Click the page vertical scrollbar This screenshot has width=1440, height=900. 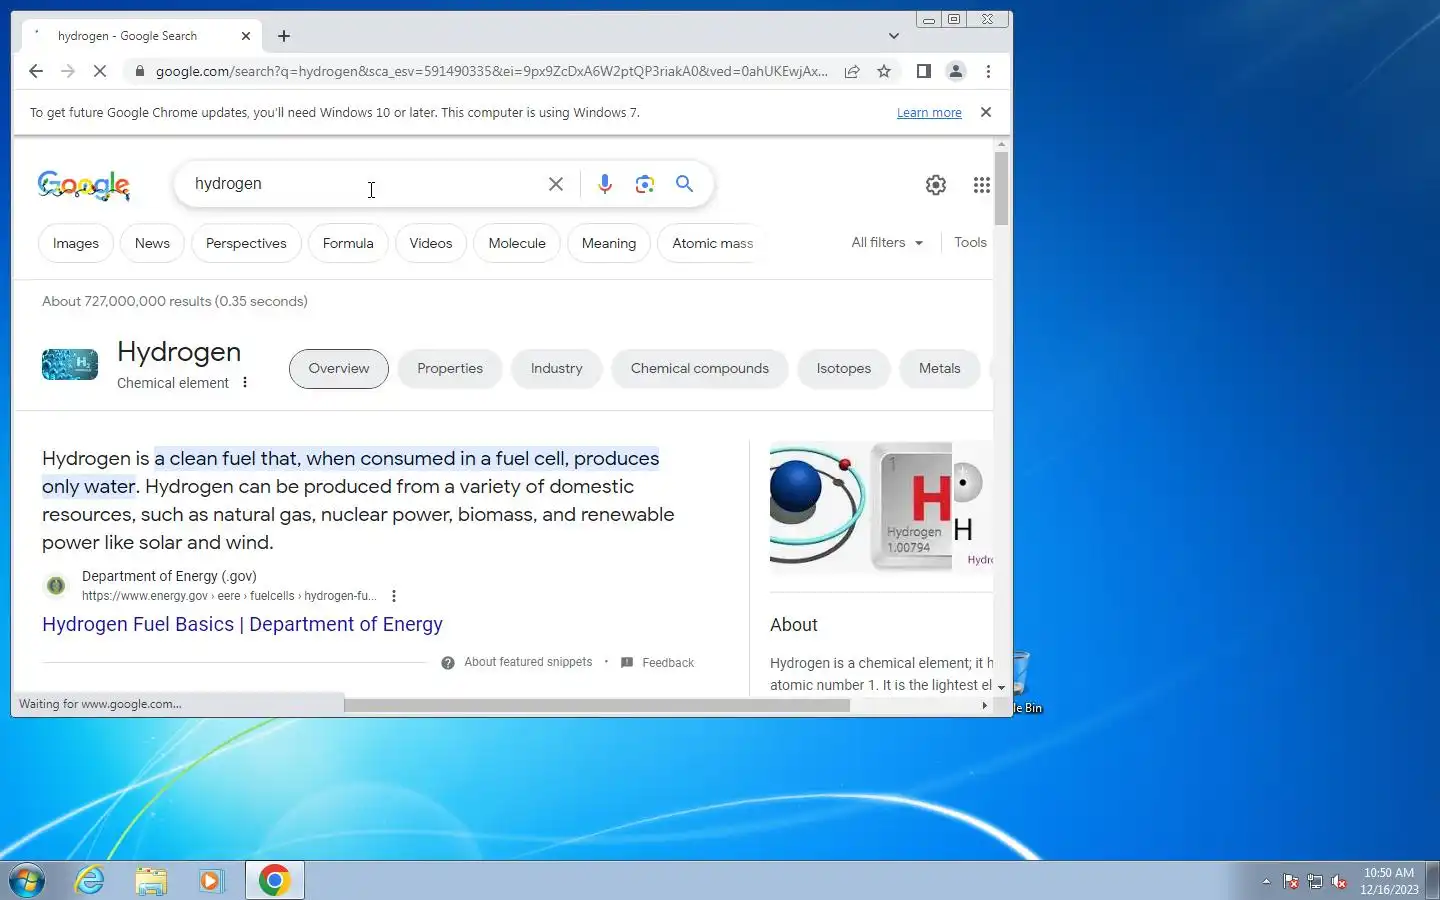pyautogui.click(x=1001, y=188)
